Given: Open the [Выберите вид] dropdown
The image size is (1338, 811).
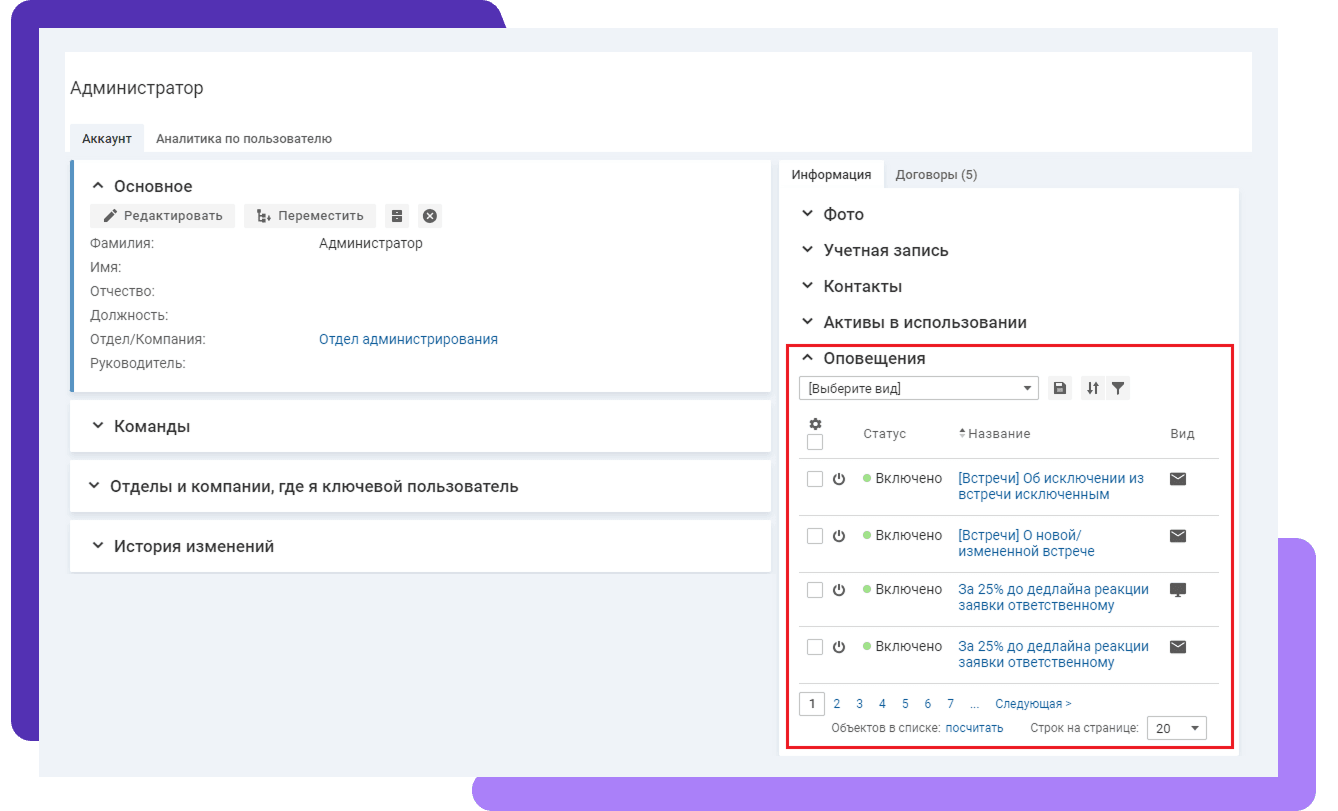Looking at the screenshot, I should tap(918, 388).
